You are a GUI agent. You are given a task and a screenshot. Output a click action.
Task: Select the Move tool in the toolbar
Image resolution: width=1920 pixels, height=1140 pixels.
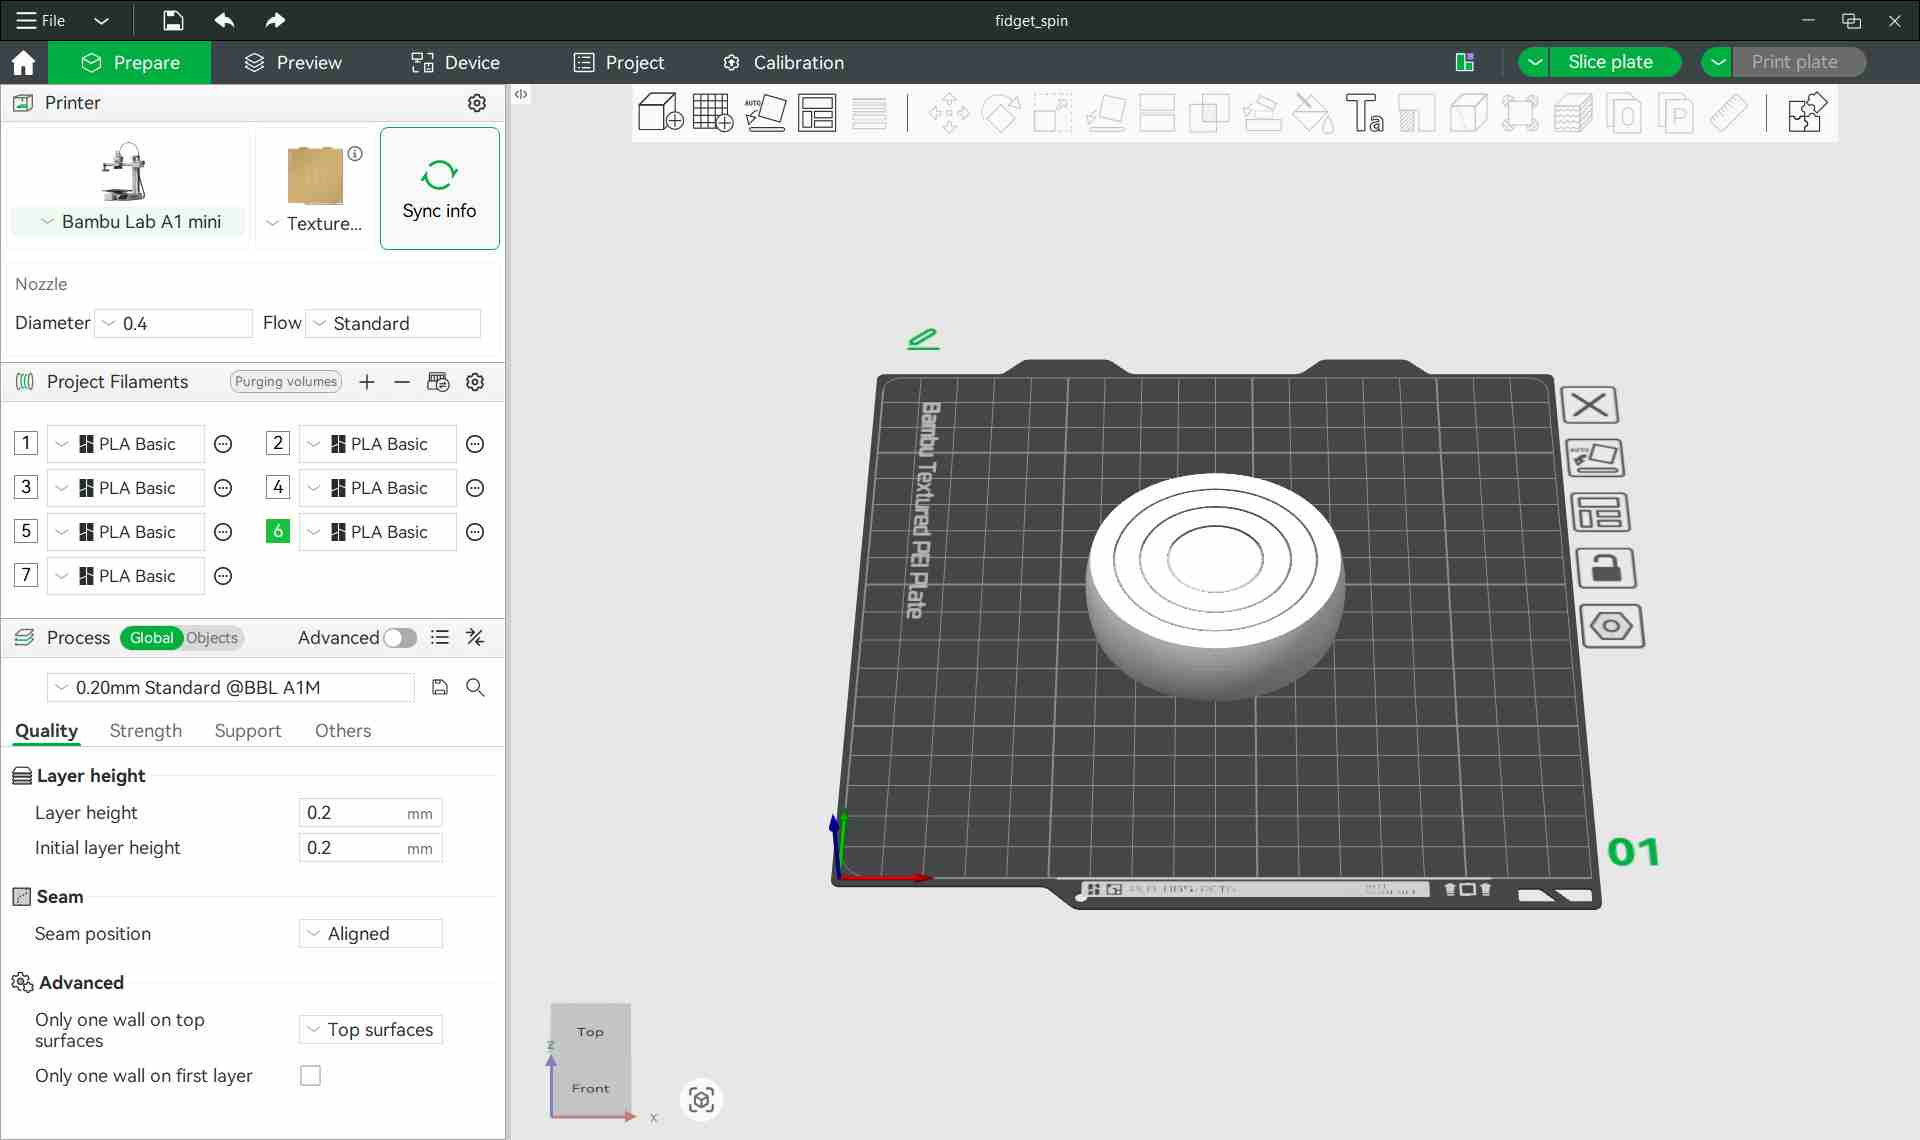(x=949, y=113)
